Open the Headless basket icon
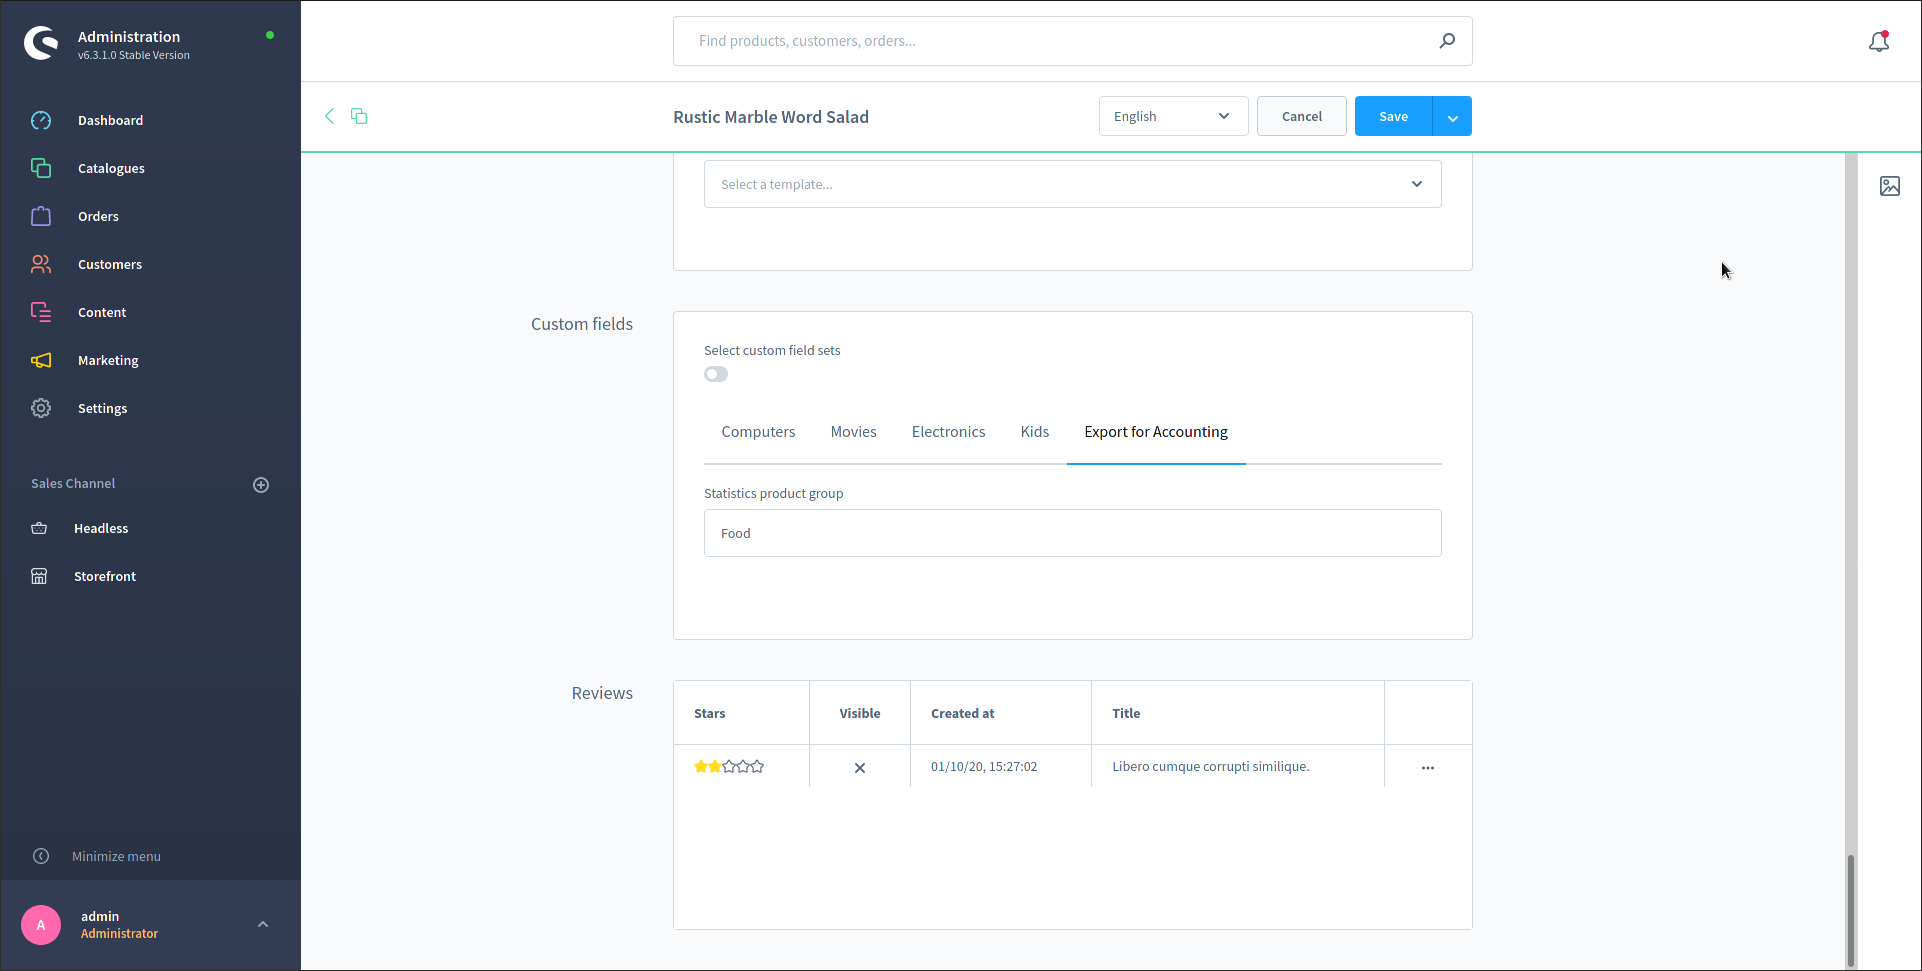1922x971 pixels. click(x=39, y=528)
